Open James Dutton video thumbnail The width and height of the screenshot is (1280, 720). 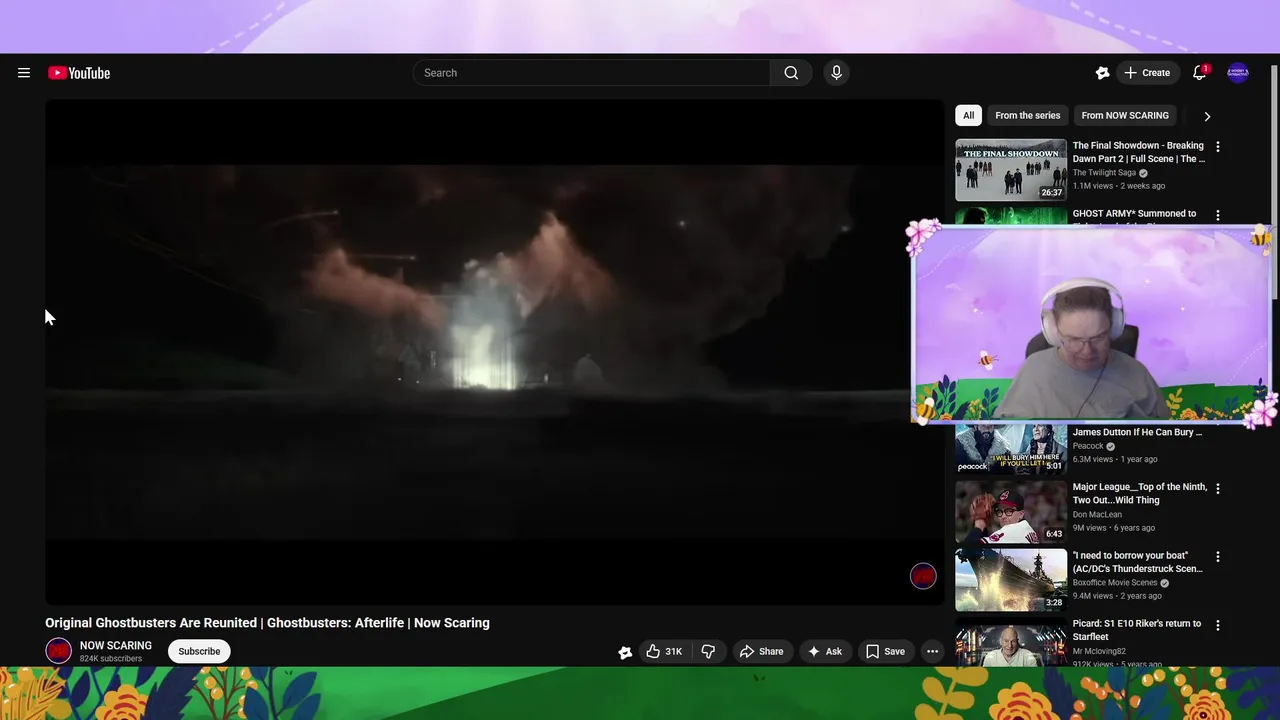tap(1011, 449)
